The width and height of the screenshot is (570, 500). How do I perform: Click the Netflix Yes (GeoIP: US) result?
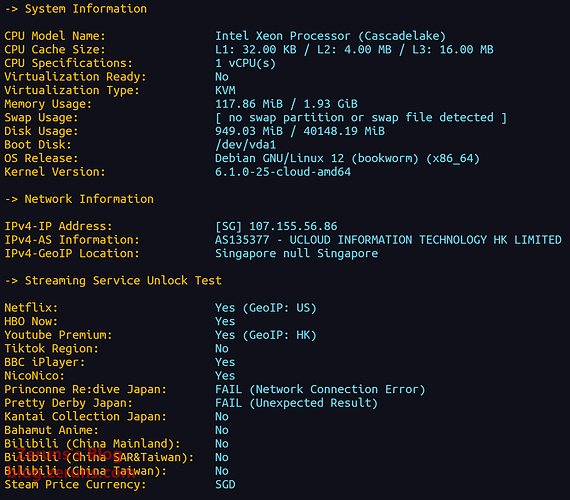tap(266, 308)
